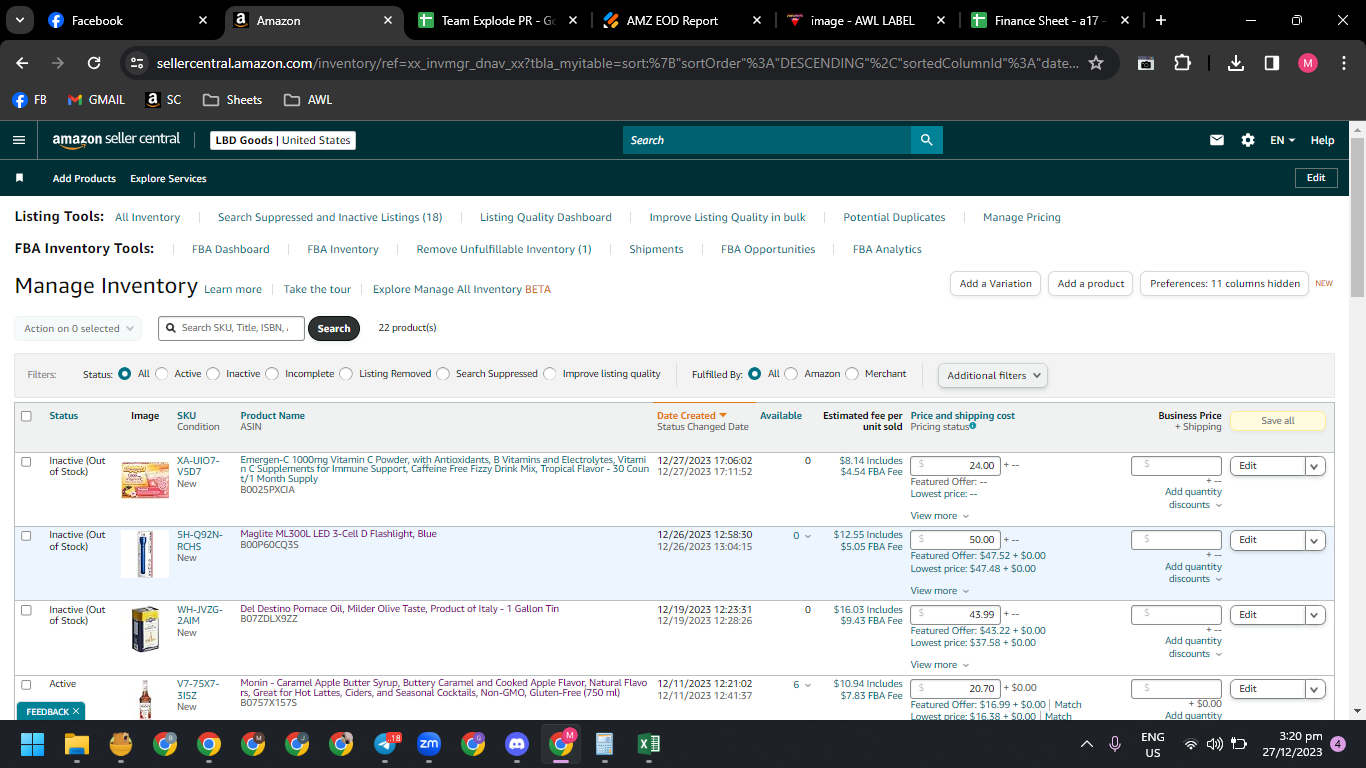
Task: Open browser tab search chevron
Action: [20, 20]
